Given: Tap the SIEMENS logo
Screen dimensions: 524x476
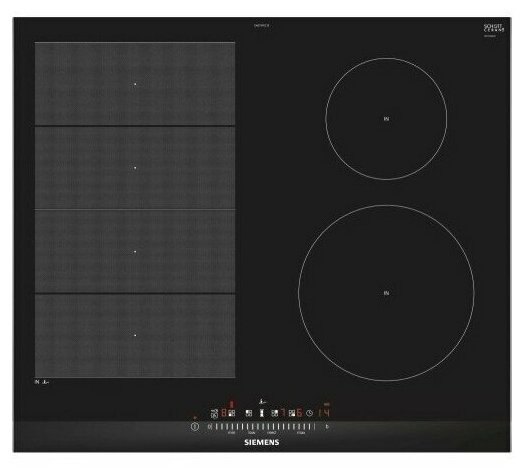Looking at the screenshot, I should coord(262,442).
